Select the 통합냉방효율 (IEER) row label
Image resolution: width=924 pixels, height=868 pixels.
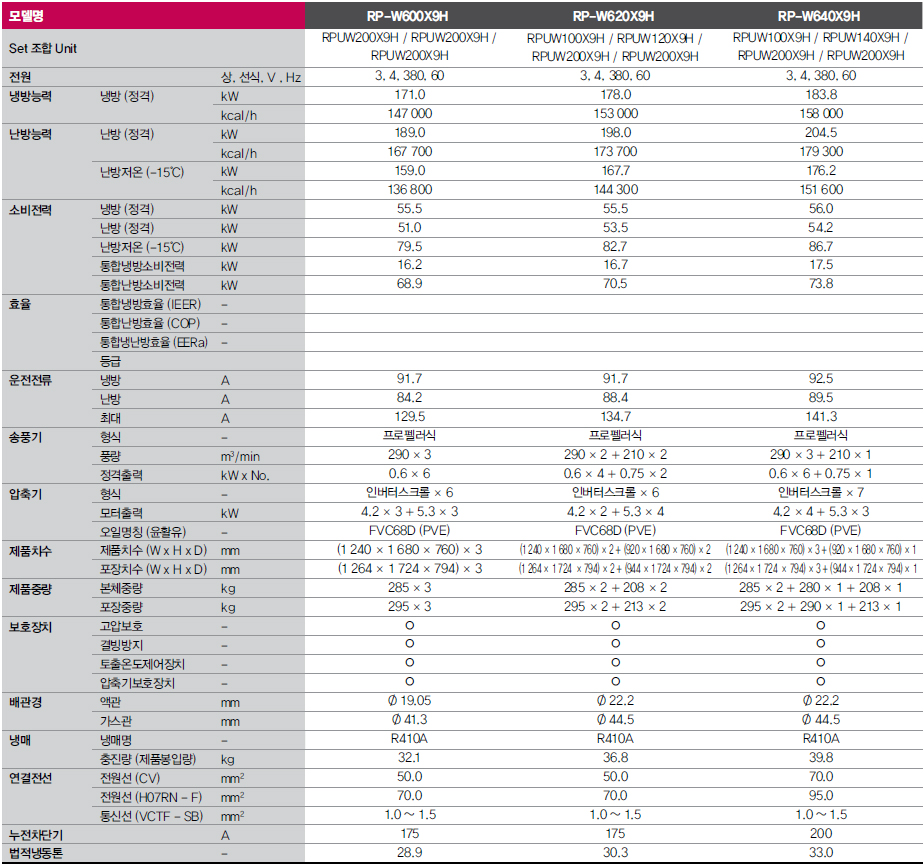[149, 304]
